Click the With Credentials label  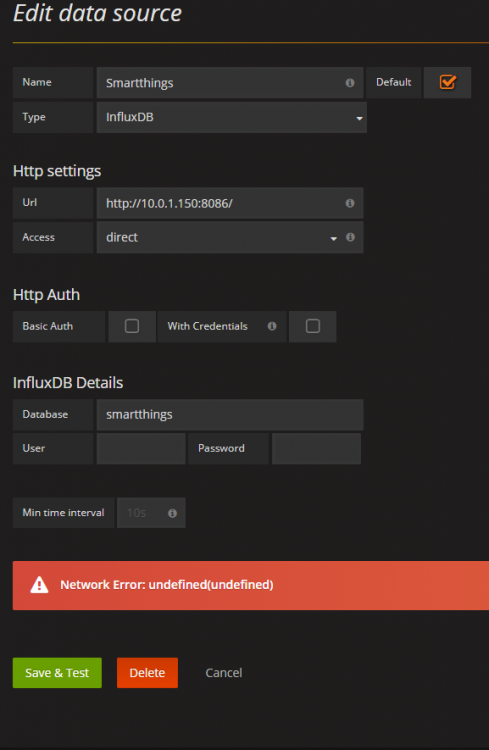click(x=207, y=326)
